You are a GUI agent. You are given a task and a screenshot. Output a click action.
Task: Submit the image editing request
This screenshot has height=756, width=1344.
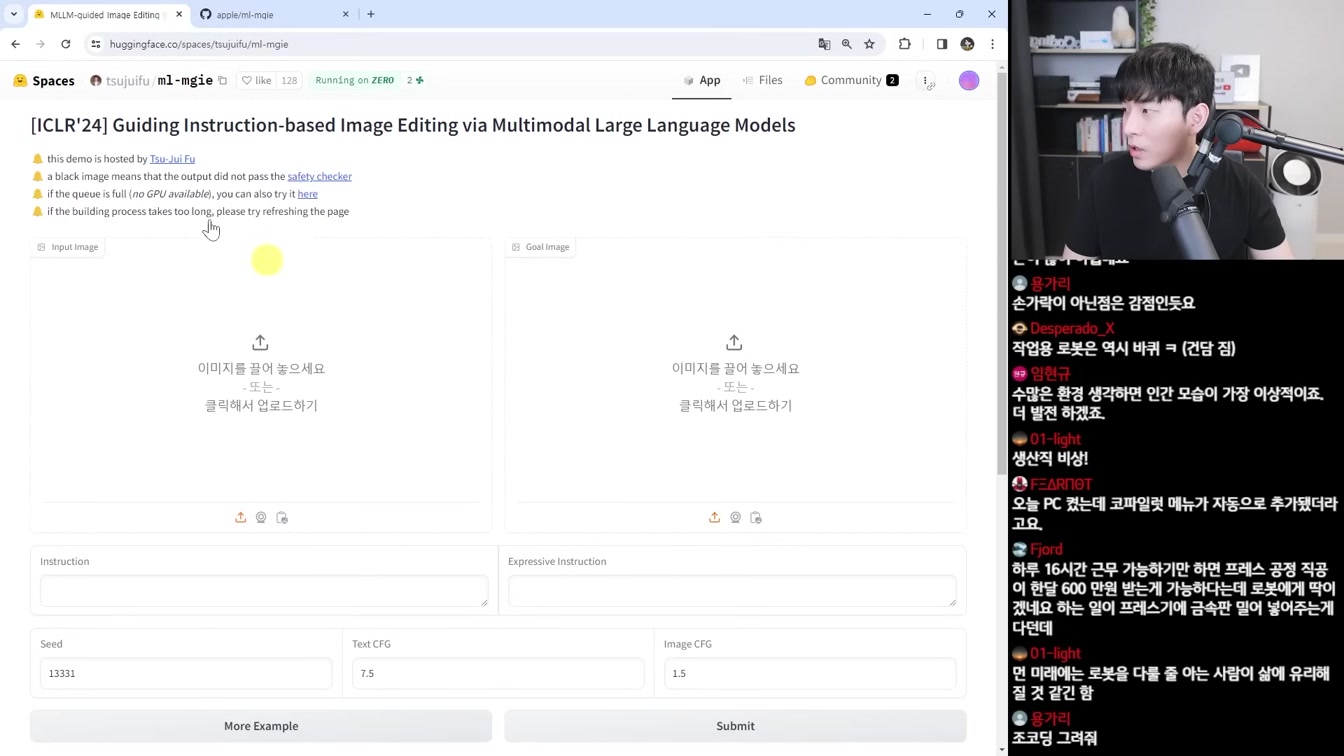click(735, 726)
